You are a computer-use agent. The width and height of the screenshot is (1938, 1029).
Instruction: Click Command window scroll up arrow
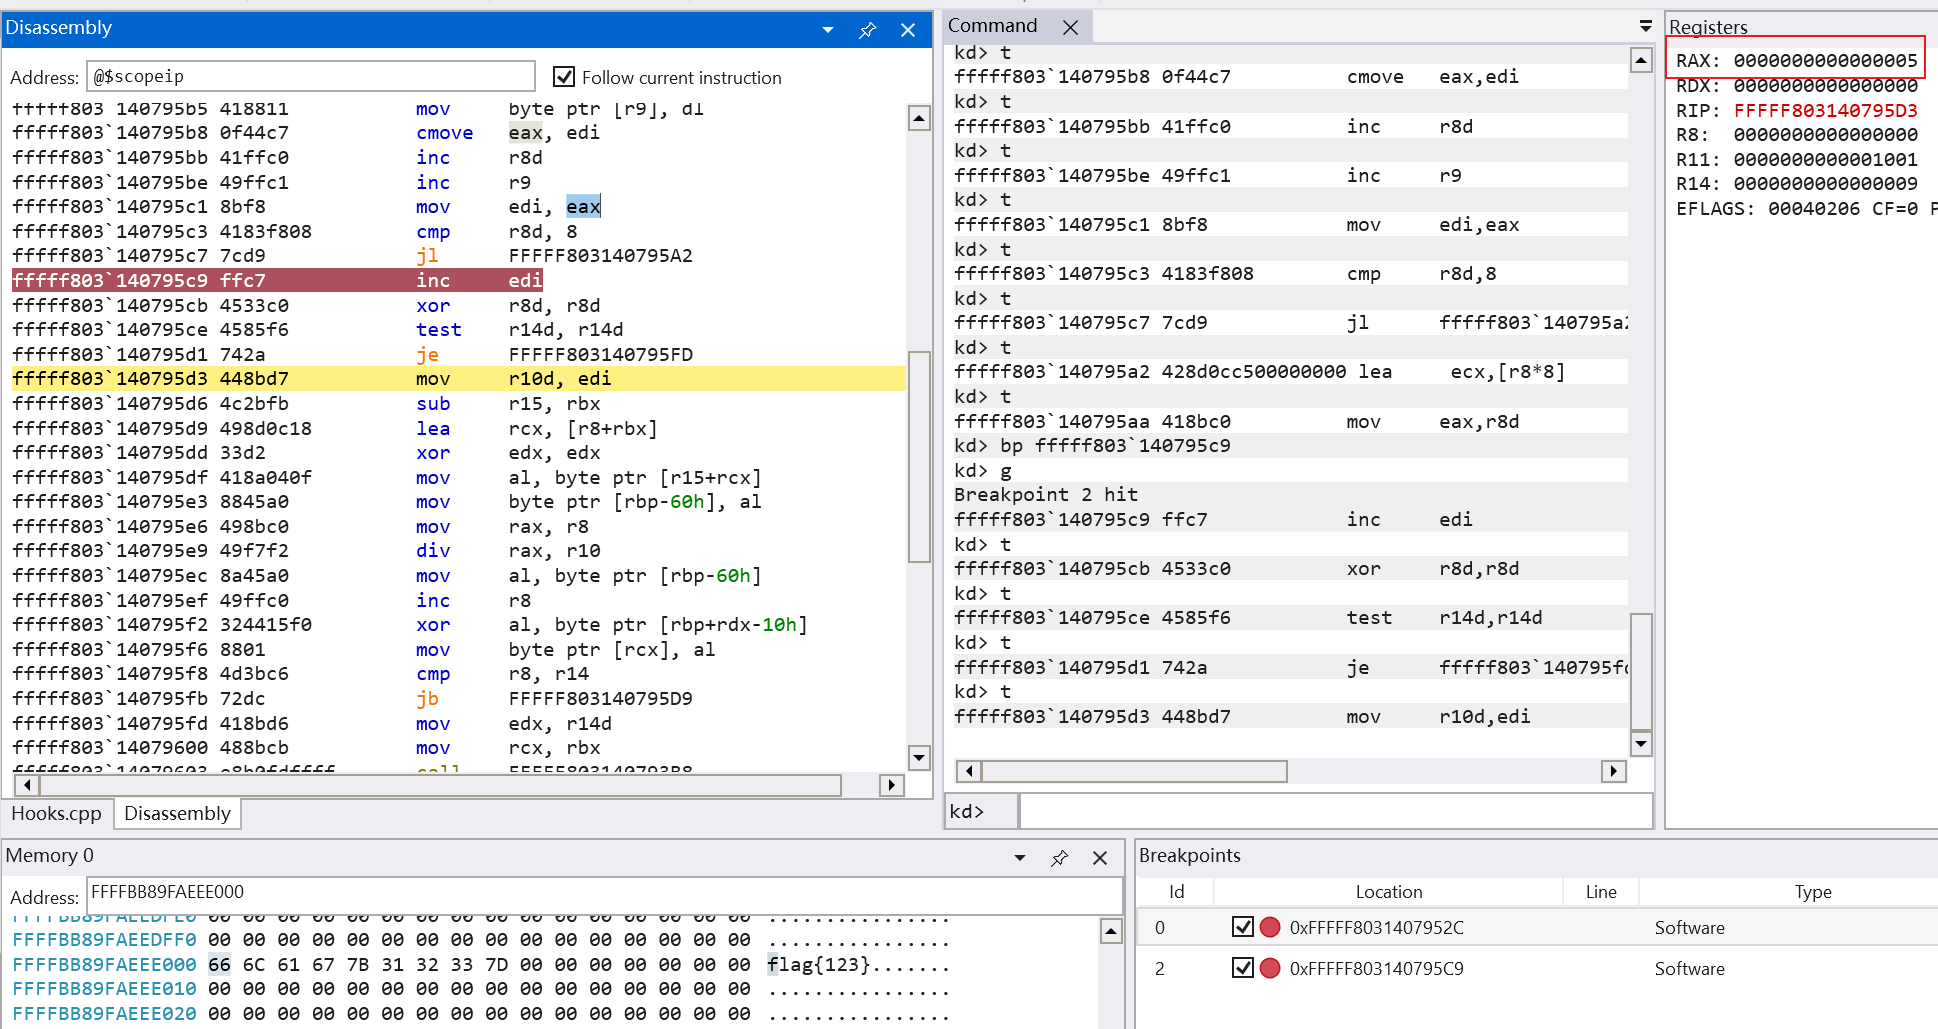coord(1641,60)
